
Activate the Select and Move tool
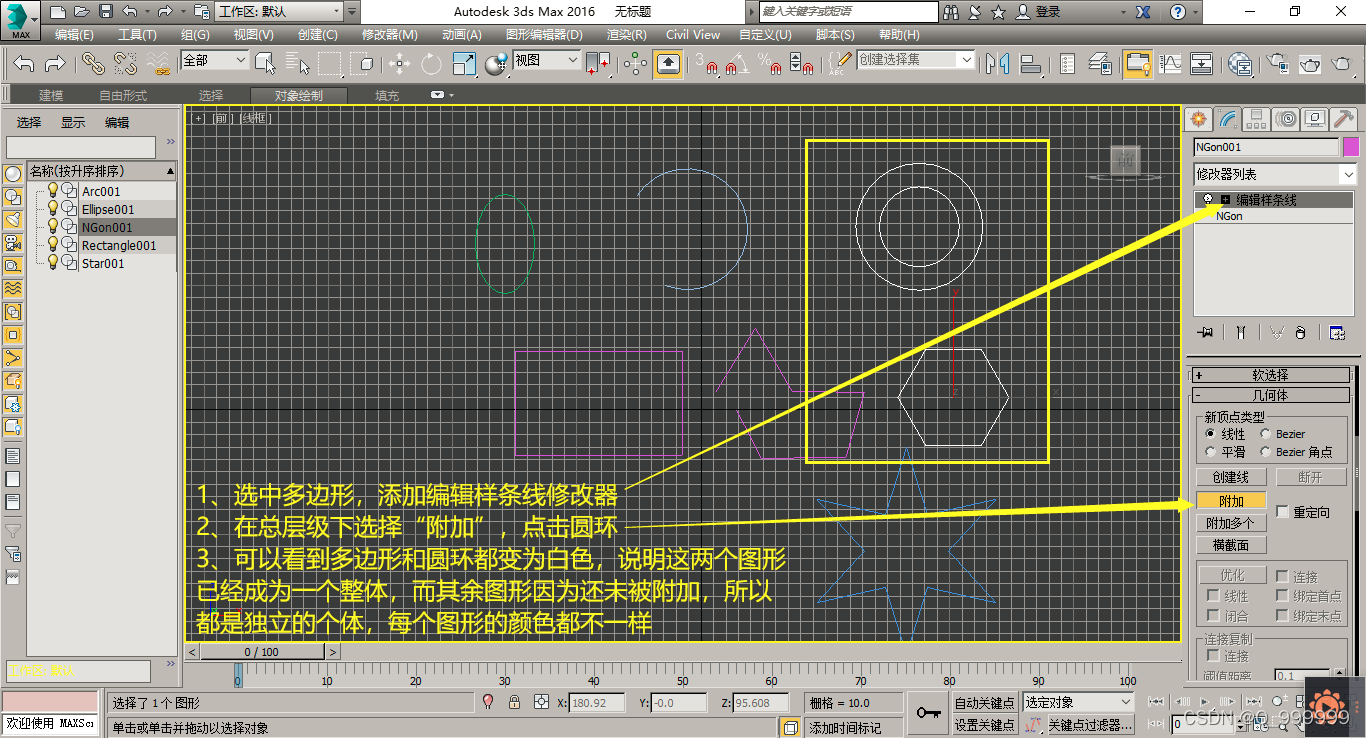(x=400, y=64)
